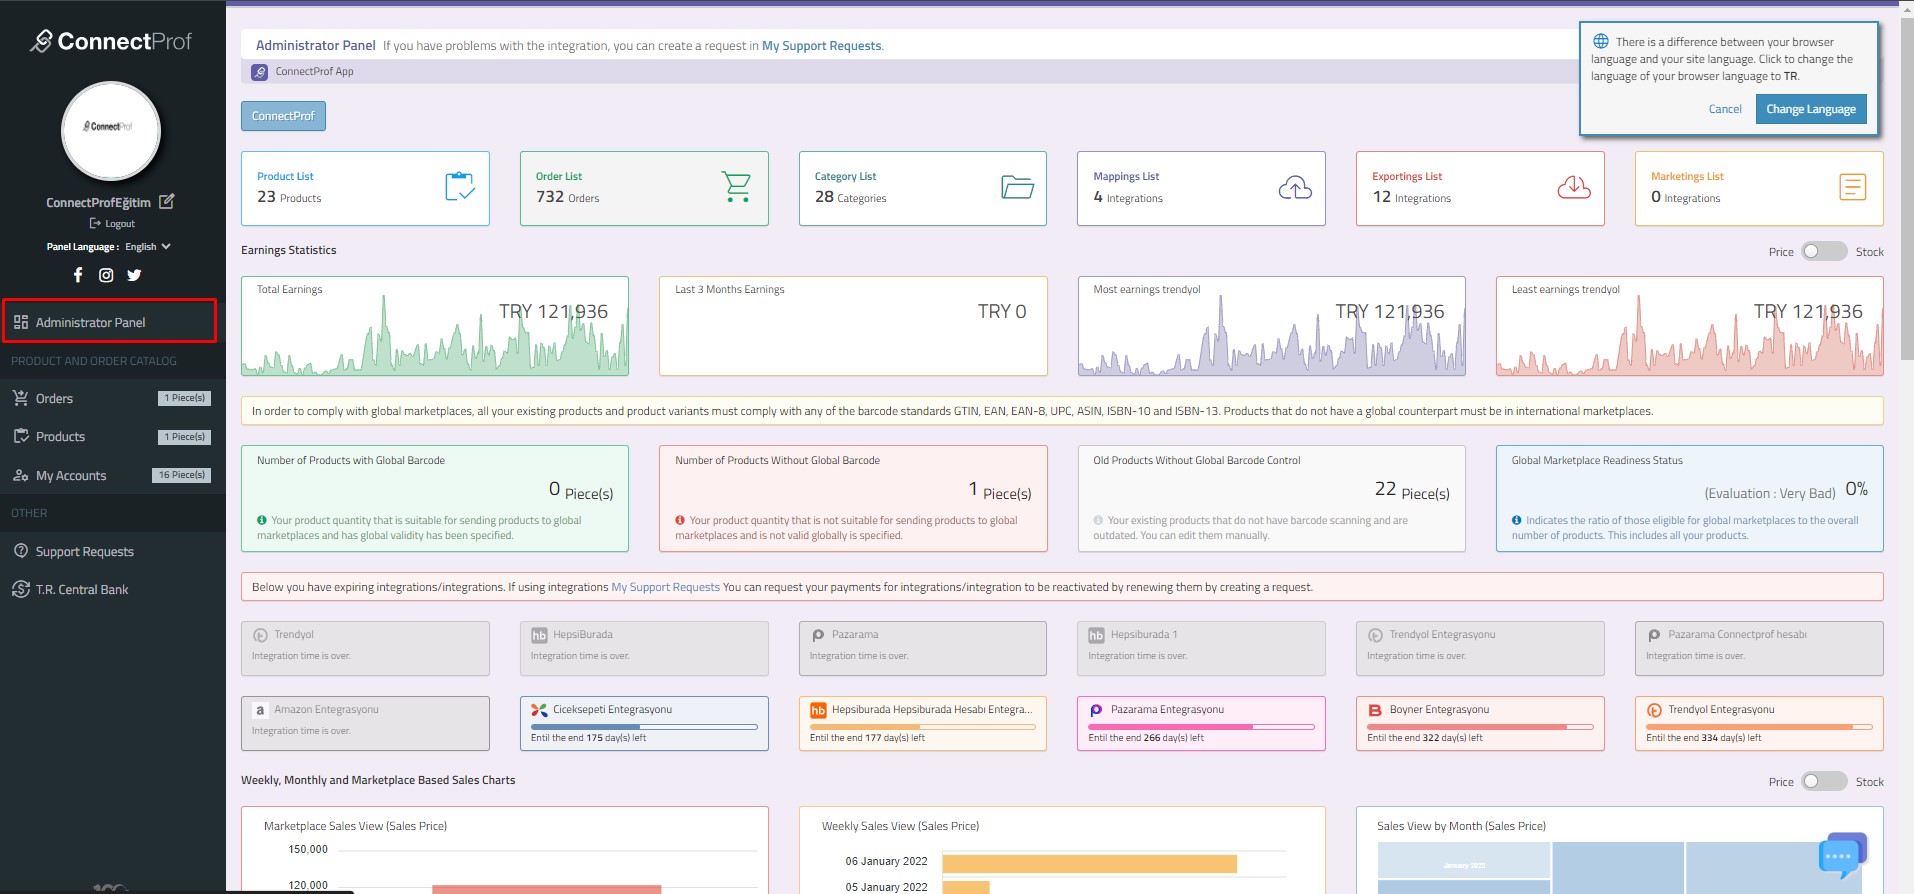The width and height of the screenshot is (1914, 894).
Task: Toggle Price/Stock switch for Sales Charts
Action: [1823, 782]
